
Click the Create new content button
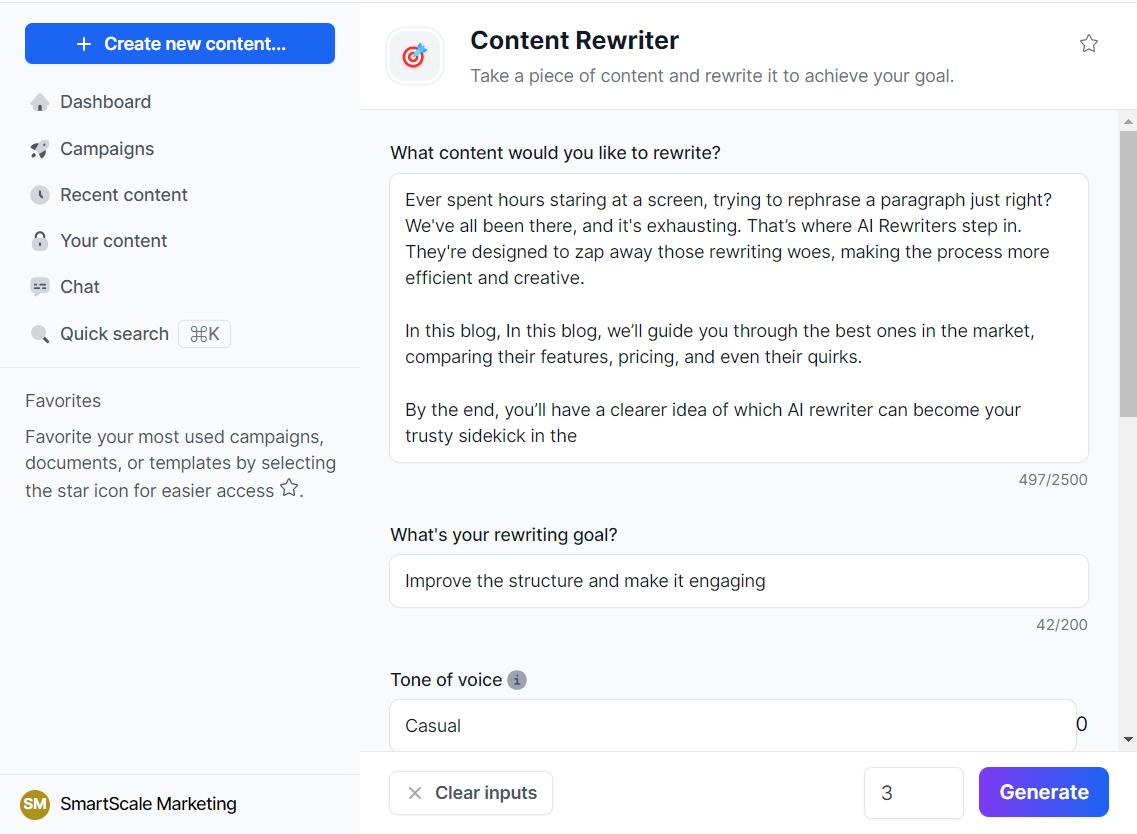(x=180, y=44)
